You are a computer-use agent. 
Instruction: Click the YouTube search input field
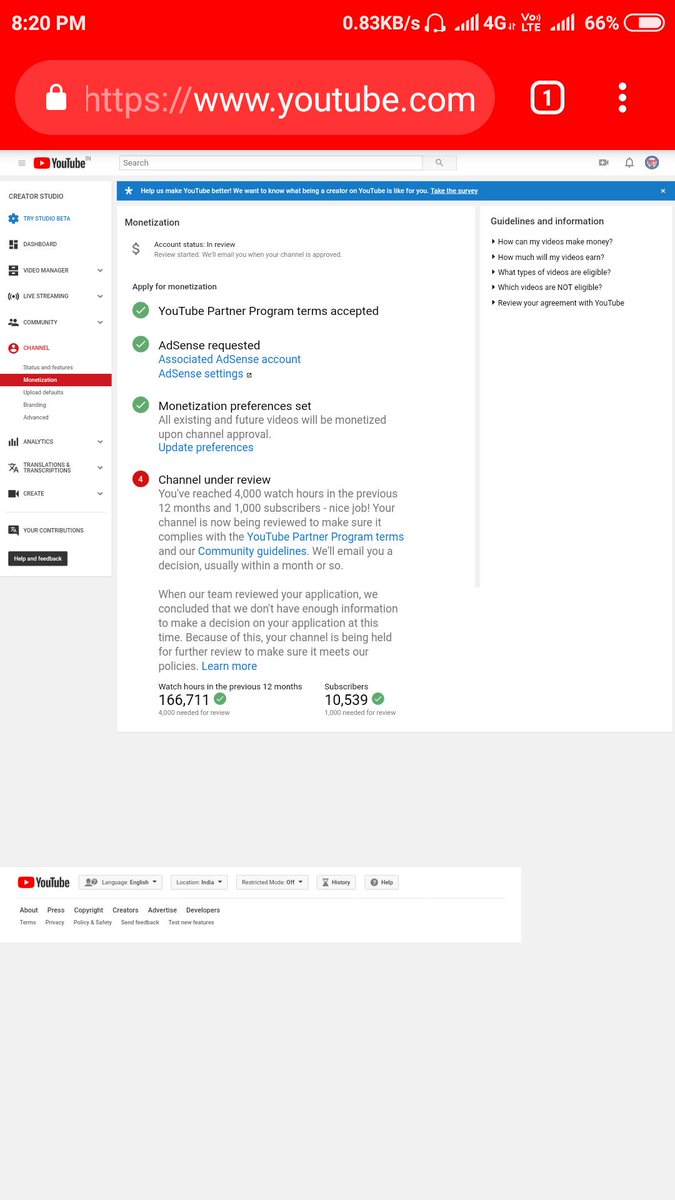(270, 163)
